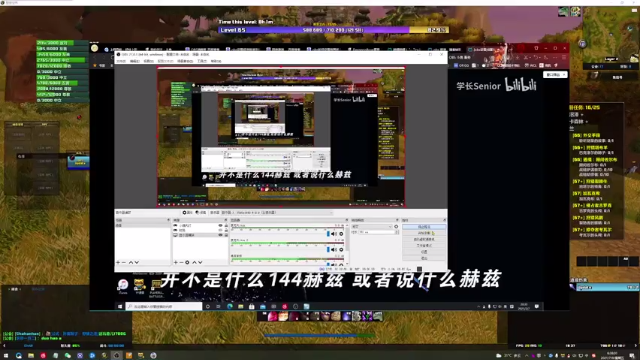Toggle visibility of first source row

click(220, 225)
